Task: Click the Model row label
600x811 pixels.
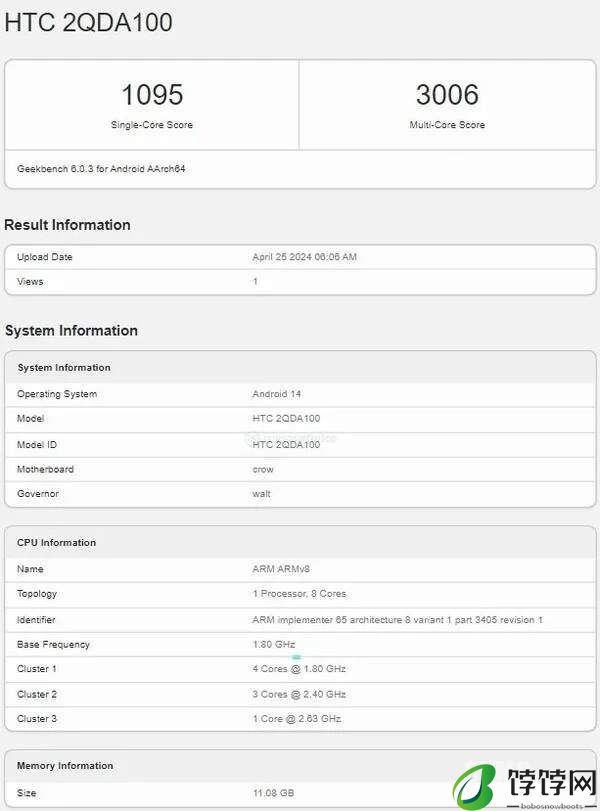Action: click(31, 418)
